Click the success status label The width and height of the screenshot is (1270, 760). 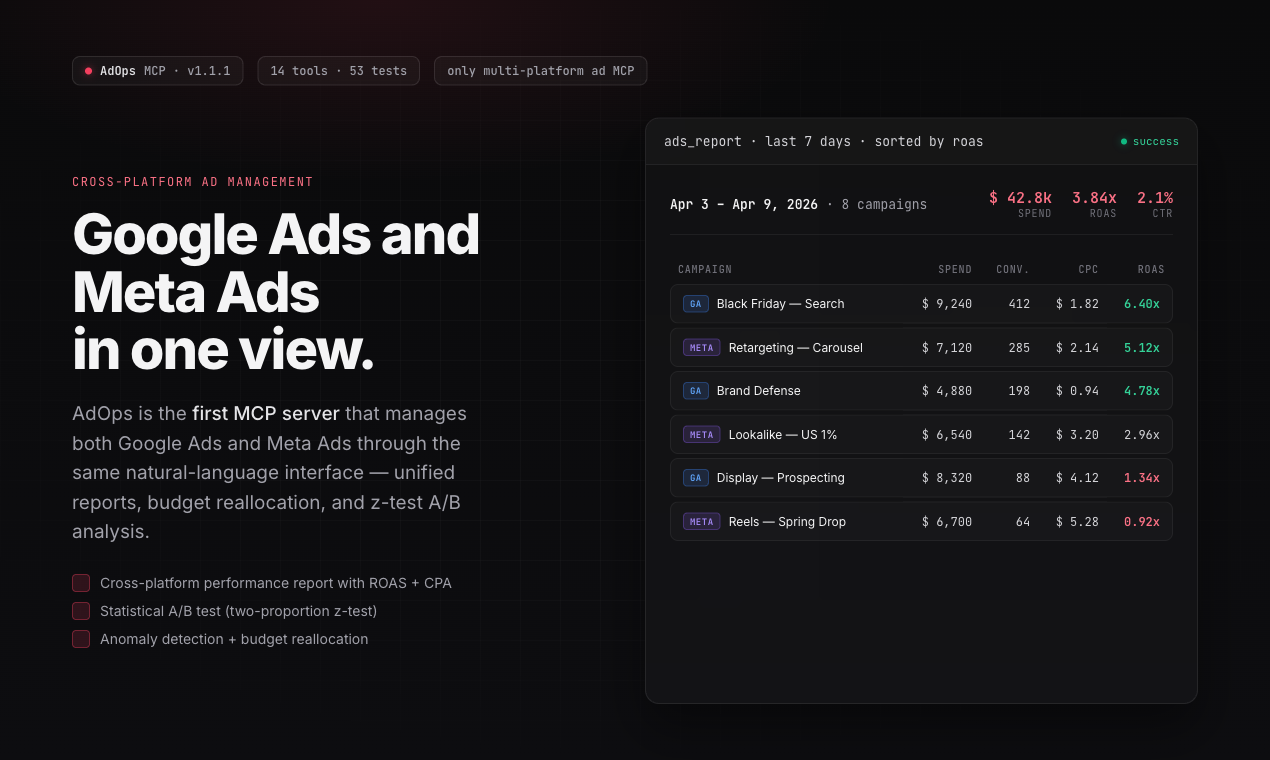coord(1155,142)
